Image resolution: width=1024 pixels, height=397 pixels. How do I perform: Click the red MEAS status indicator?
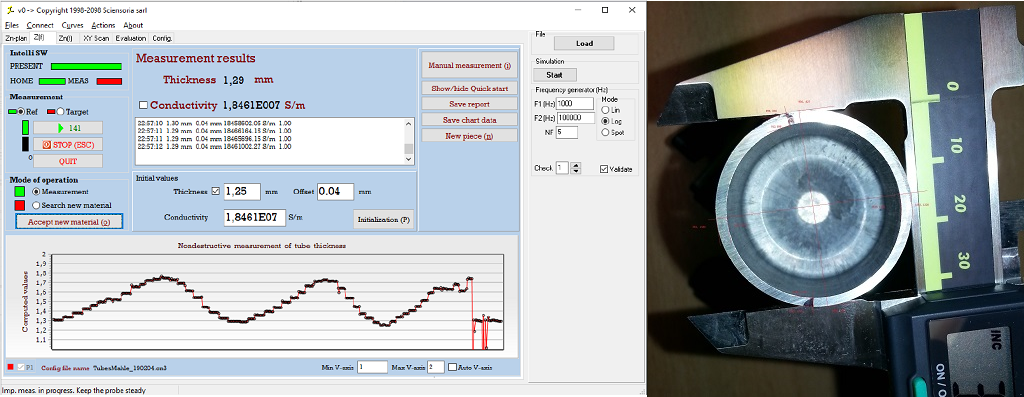(110, 81)
